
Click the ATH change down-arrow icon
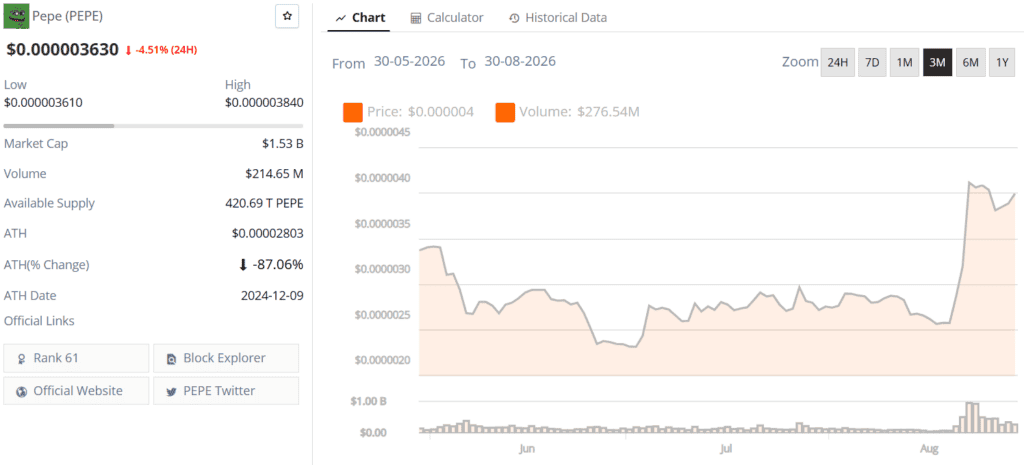coord(243,265)
